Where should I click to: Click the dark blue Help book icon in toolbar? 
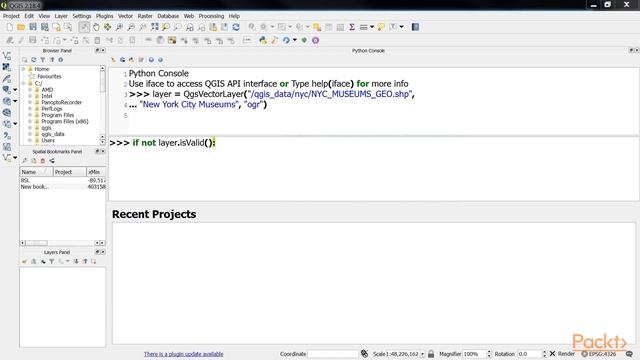[x=415, y=27]
